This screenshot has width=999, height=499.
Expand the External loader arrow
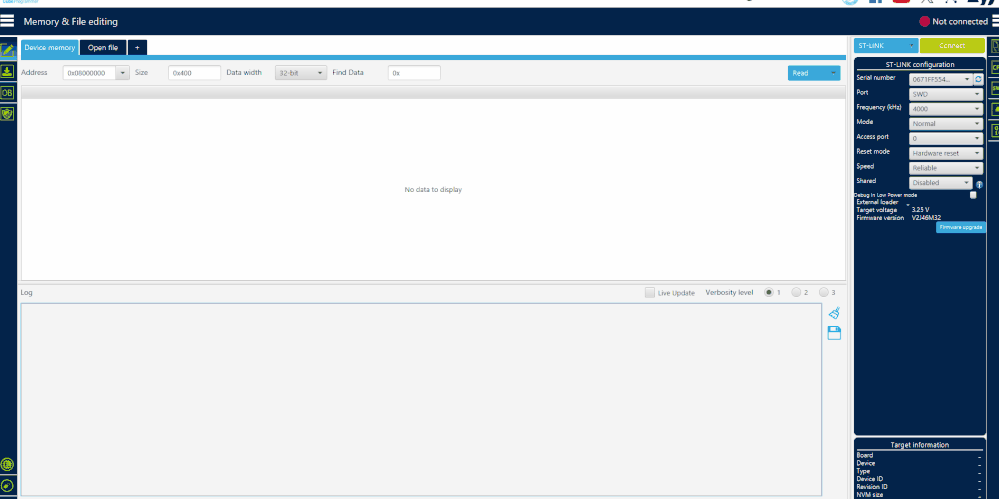(x=908, y=204)
